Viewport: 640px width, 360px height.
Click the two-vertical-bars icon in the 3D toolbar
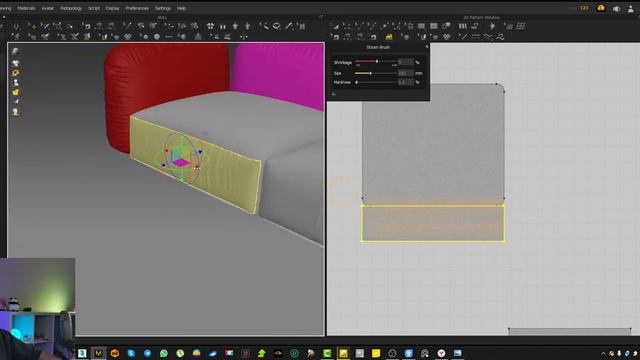point(223,27)
